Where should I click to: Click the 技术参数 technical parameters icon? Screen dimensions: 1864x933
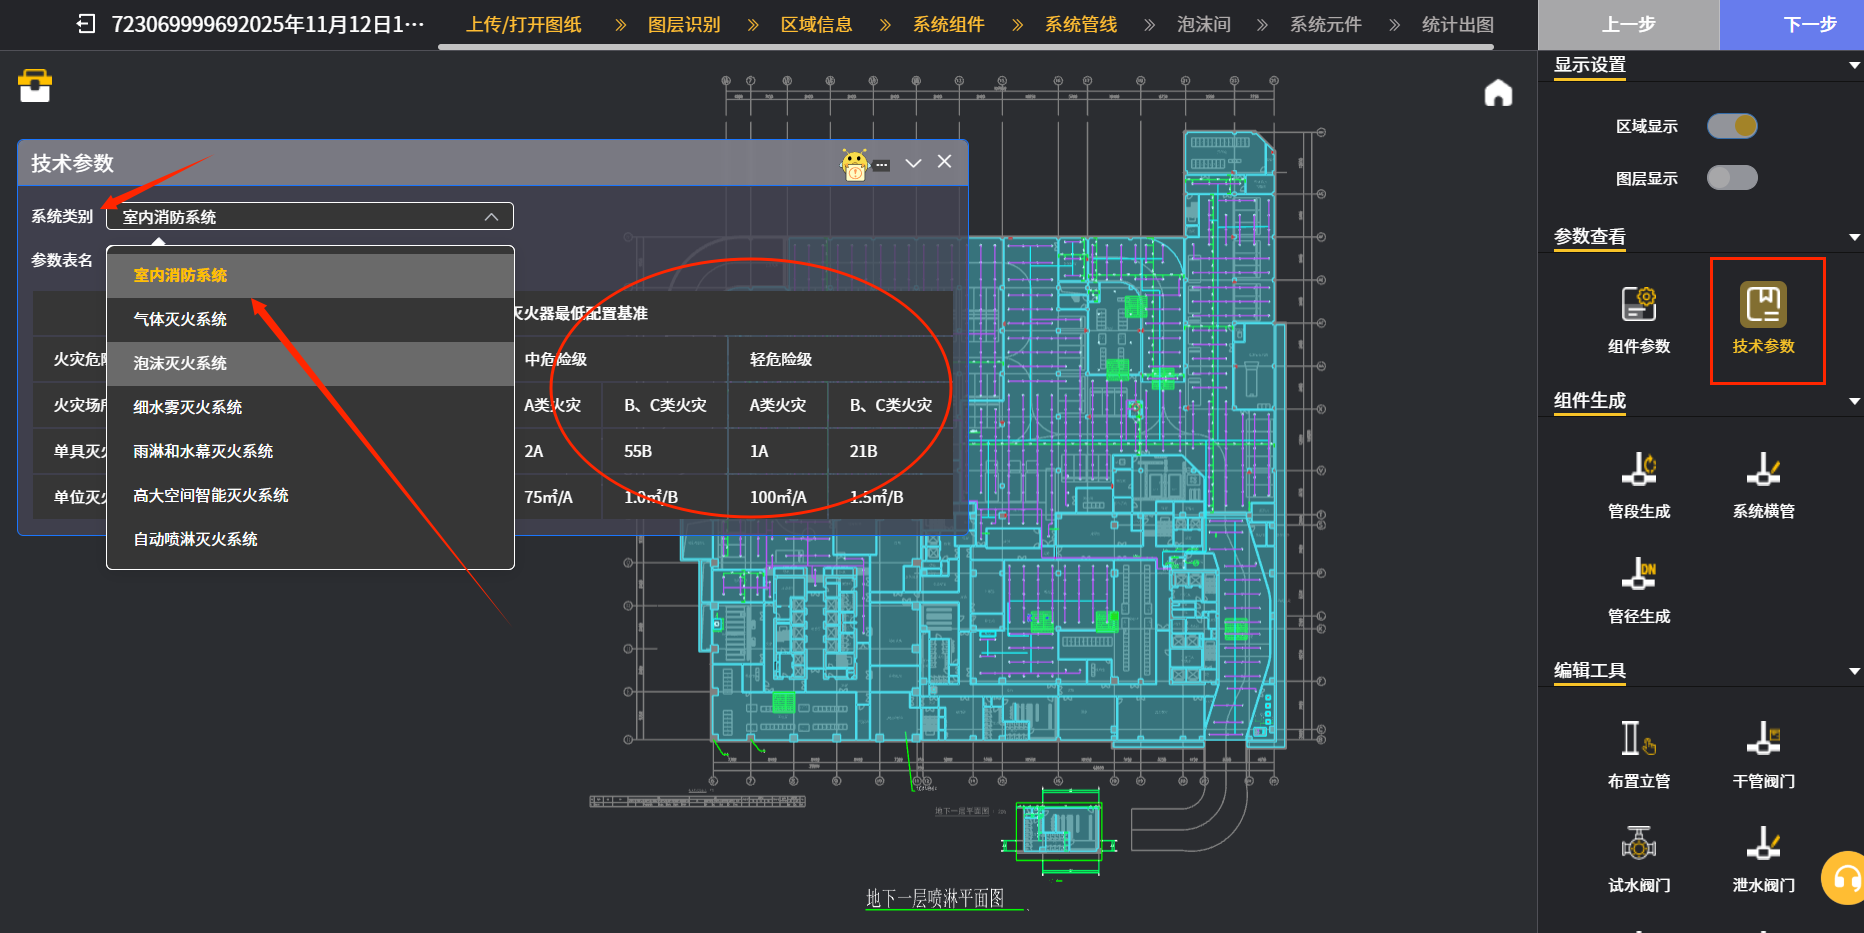(x=1763, y=306)
